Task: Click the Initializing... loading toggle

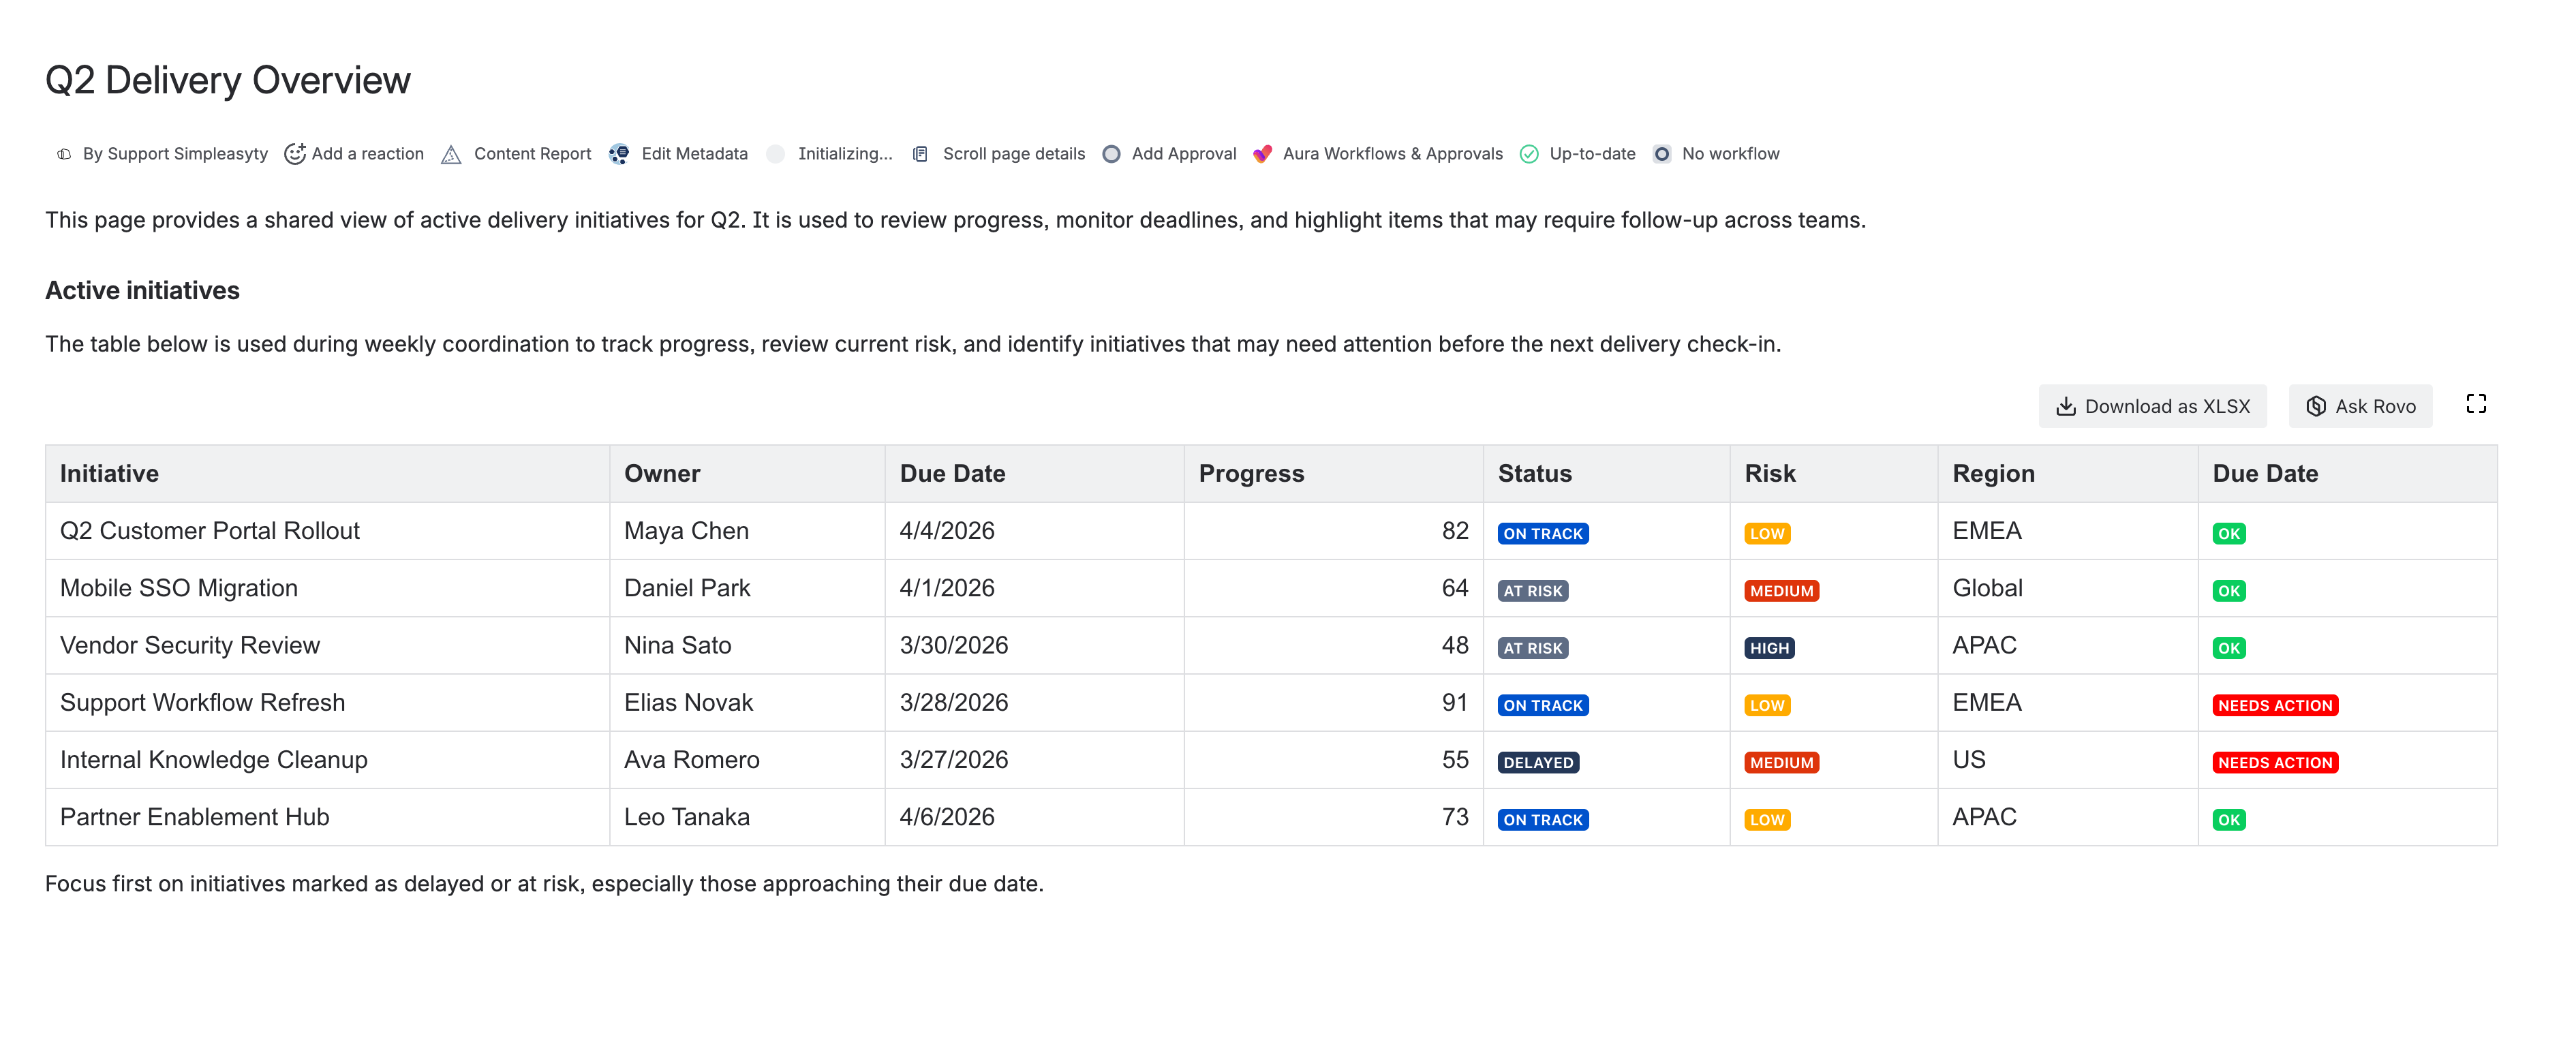Action: pyautogui.click(x=776, y=153)
